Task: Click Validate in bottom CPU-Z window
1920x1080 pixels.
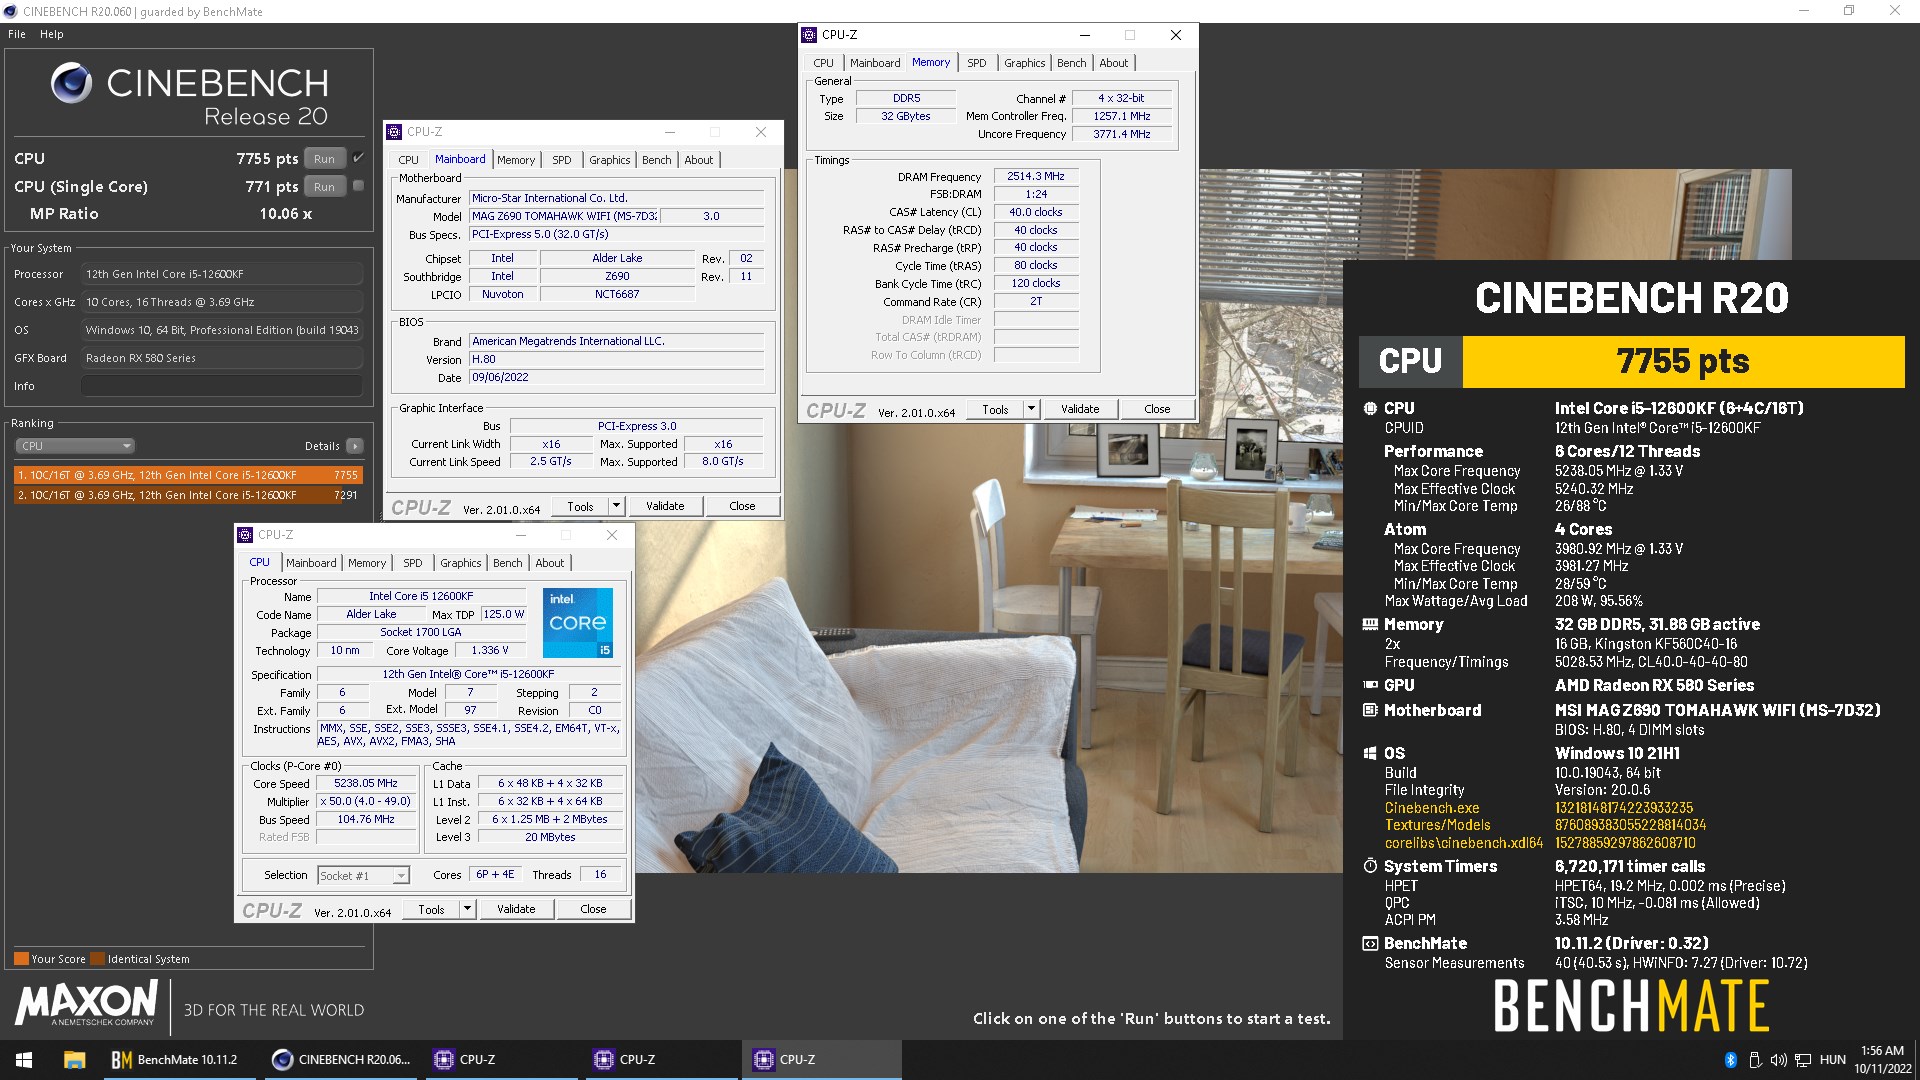Action: coord(516,909)
